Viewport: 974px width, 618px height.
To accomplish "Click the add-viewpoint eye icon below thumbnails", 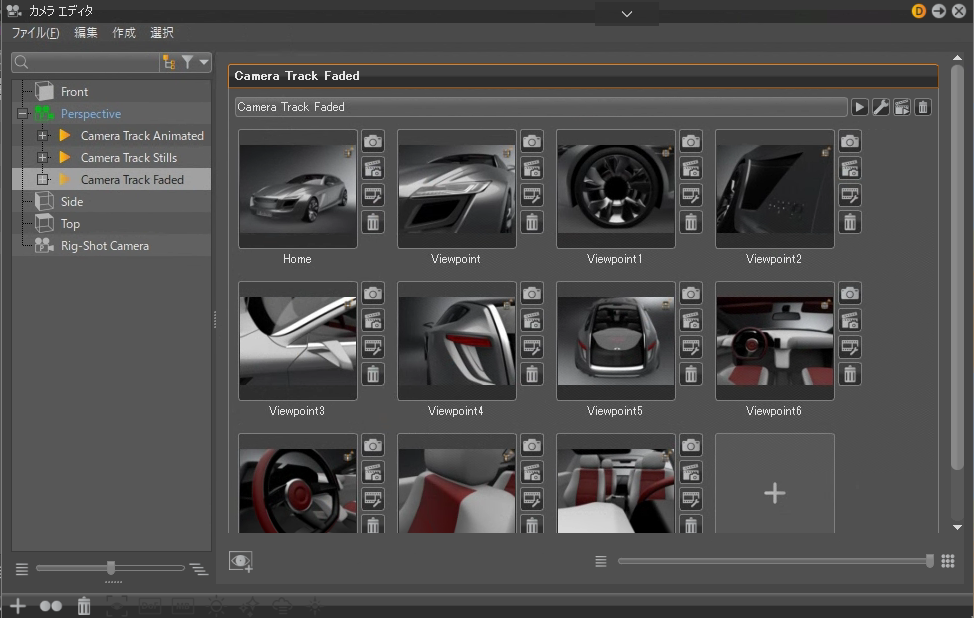I will tap(241, 561).
